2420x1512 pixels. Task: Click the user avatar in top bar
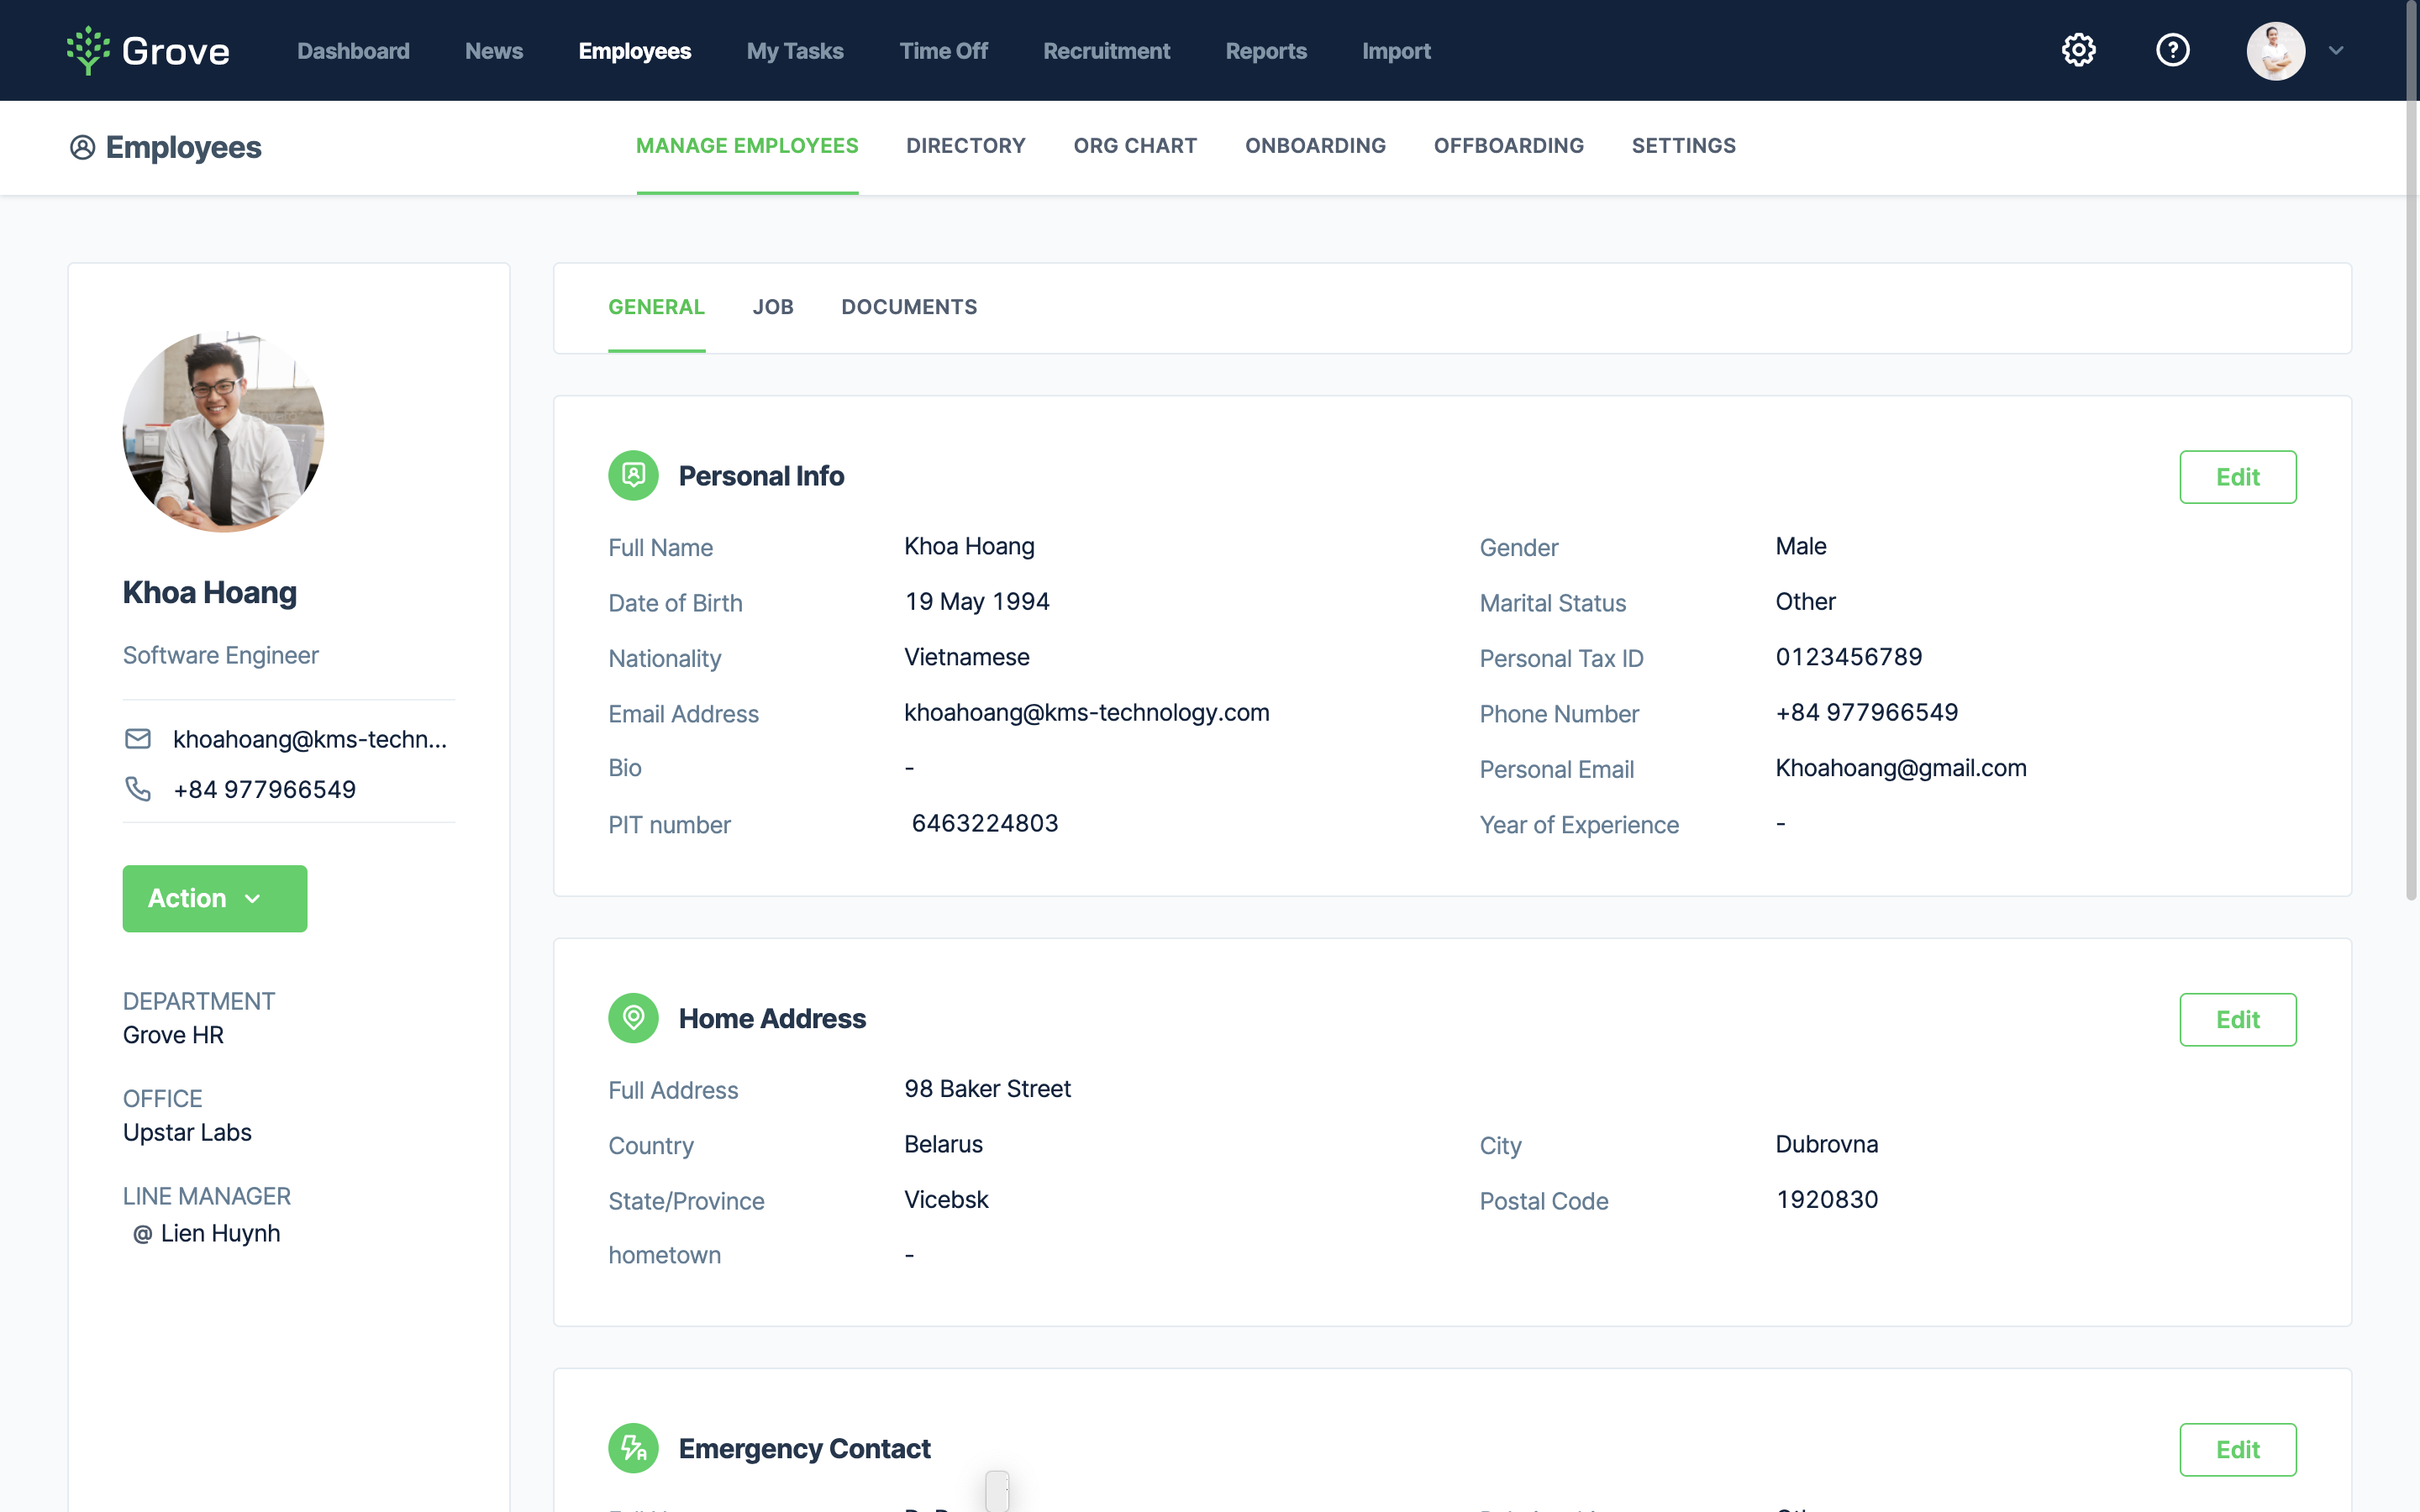(x=2275, y=50)
